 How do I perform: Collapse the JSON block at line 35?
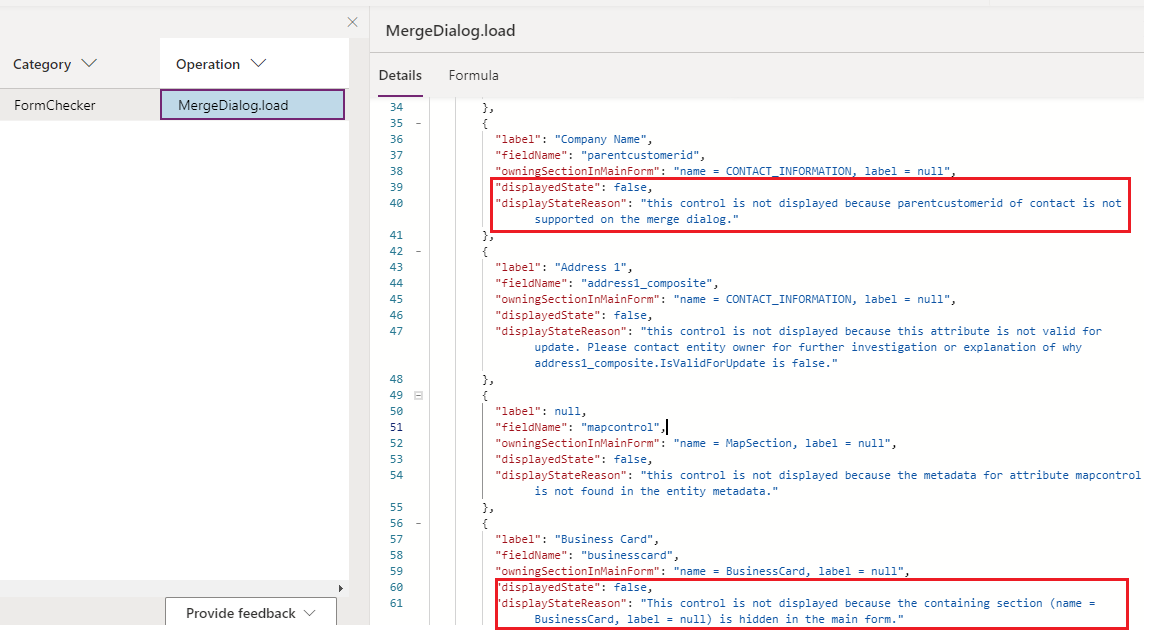click(416, 123)
